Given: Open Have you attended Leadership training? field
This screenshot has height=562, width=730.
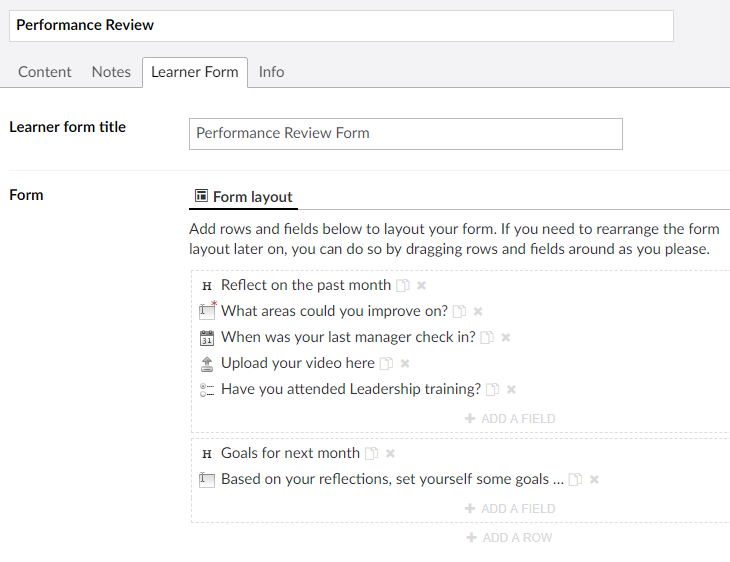Looking at the screenshot, I should [351, 389].
